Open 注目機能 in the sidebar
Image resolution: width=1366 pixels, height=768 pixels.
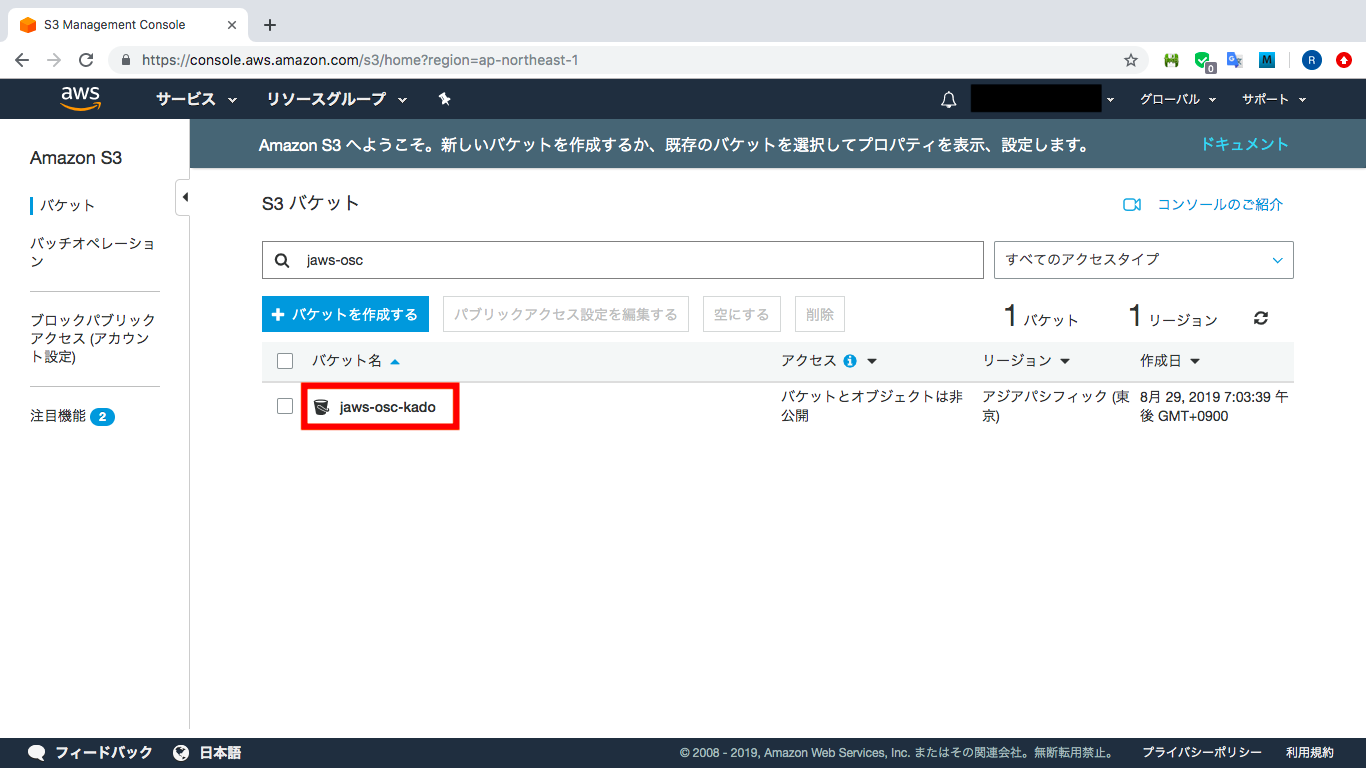pyautogui.click(x=58, y=416)
